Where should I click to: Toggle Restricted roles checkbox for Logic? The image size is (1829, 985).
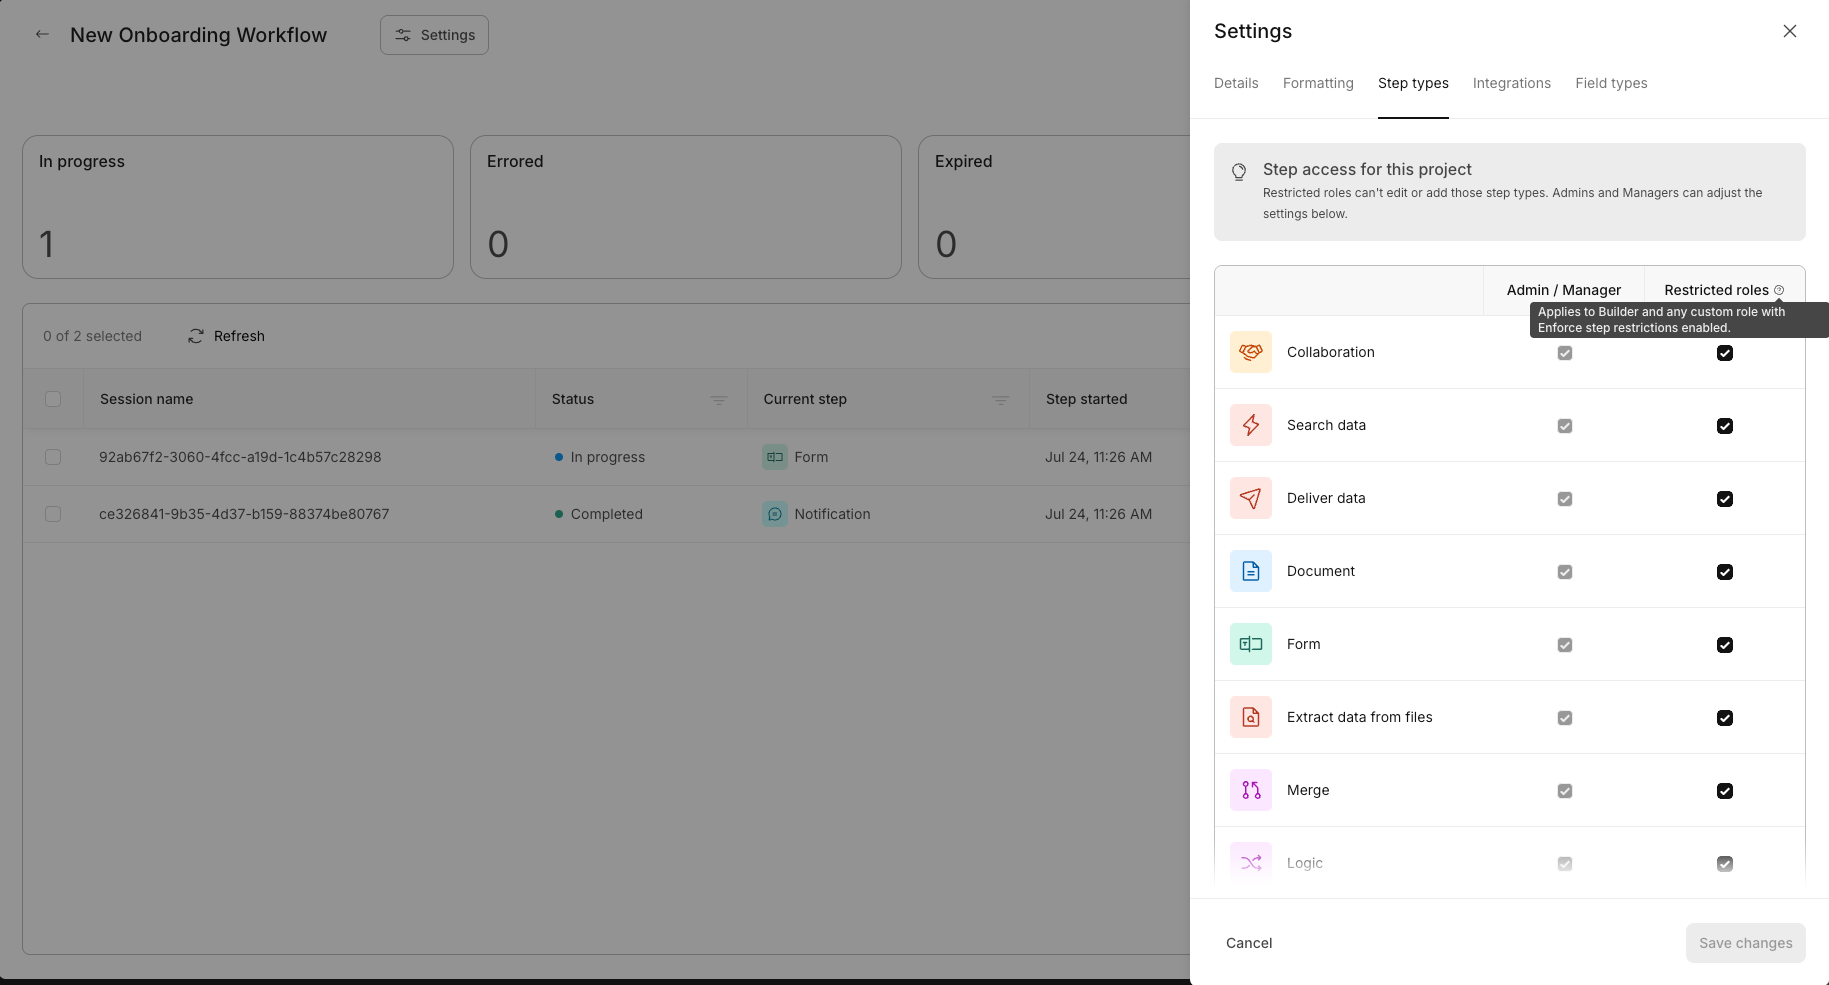[1725, 864]
